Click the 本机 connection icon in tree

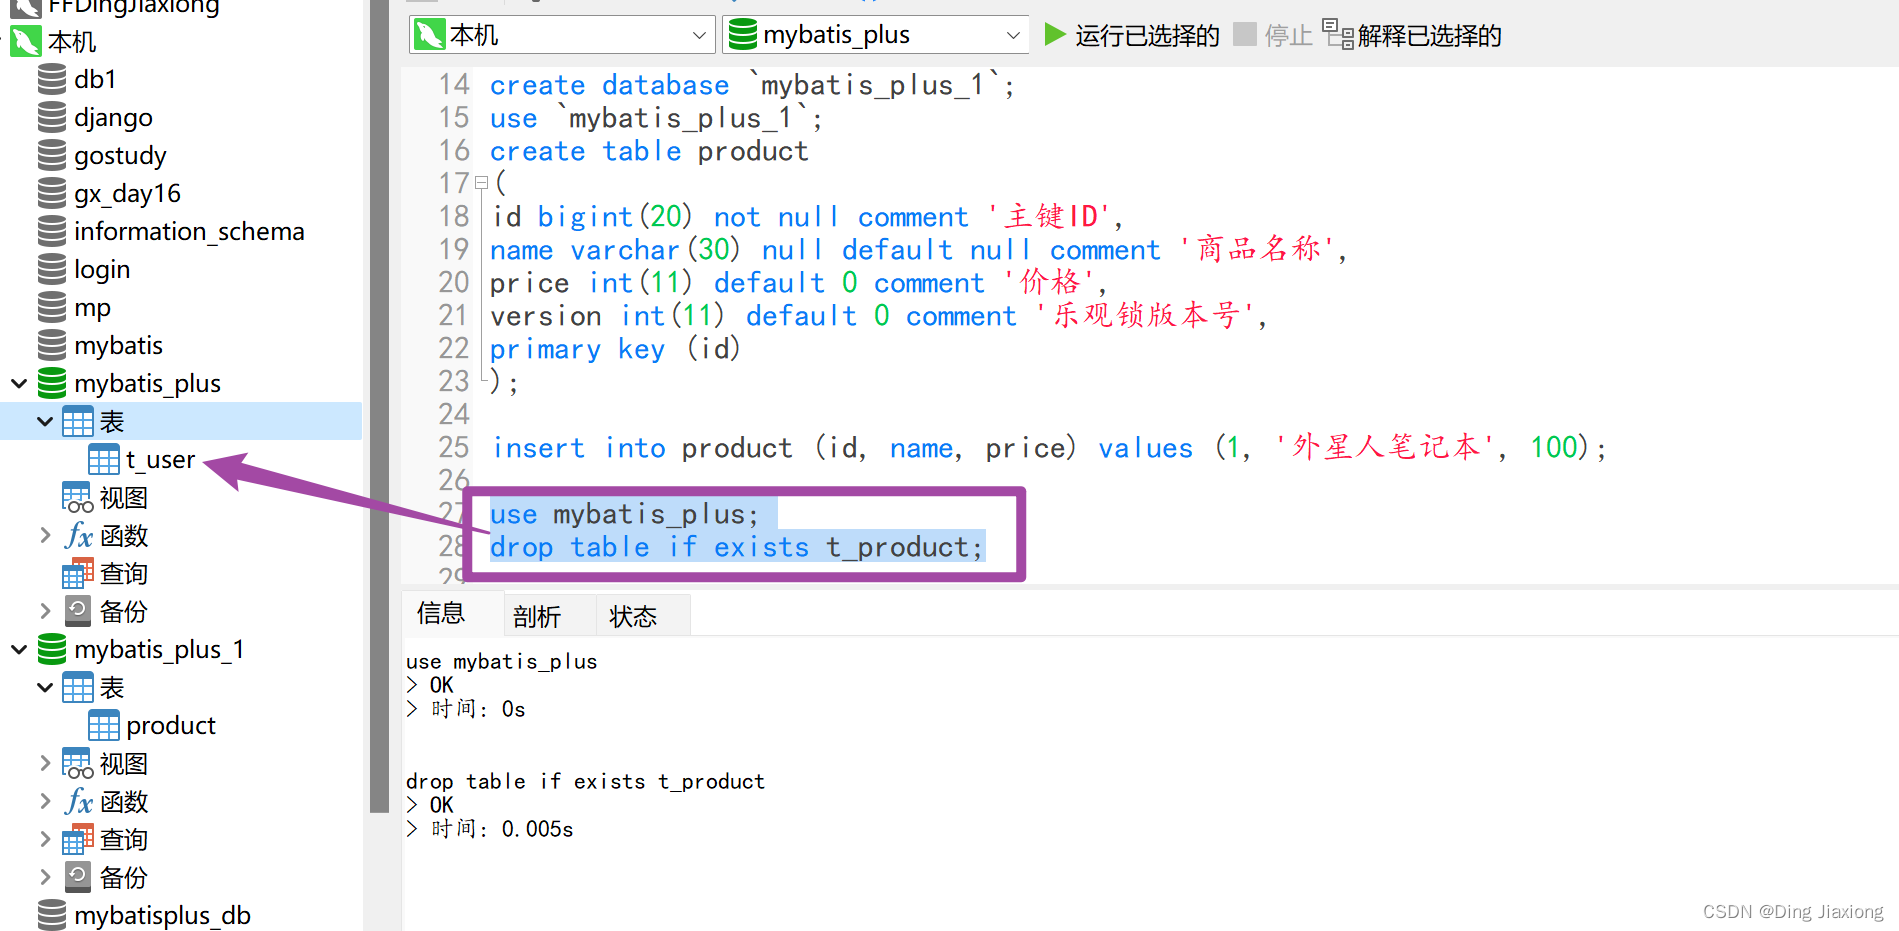26,42
